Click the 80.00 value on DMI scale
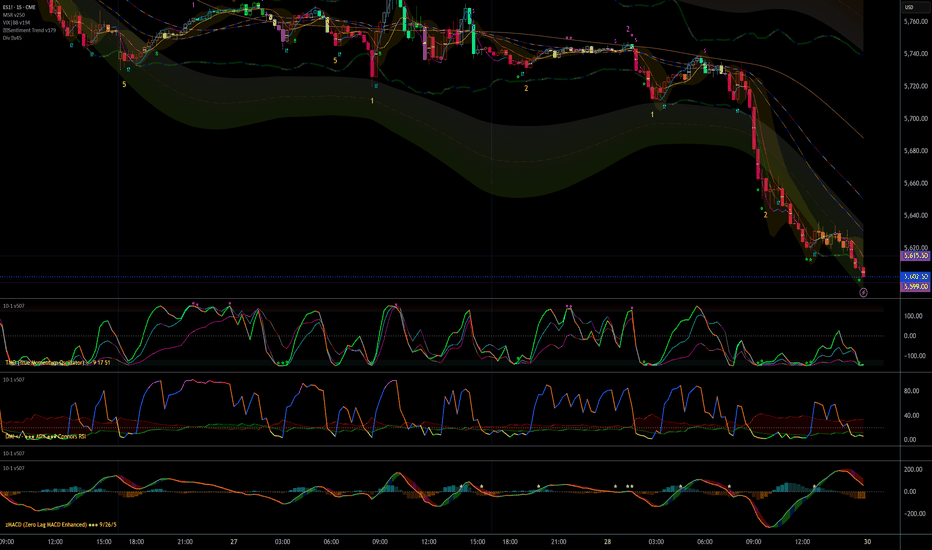 coord(911,391)
